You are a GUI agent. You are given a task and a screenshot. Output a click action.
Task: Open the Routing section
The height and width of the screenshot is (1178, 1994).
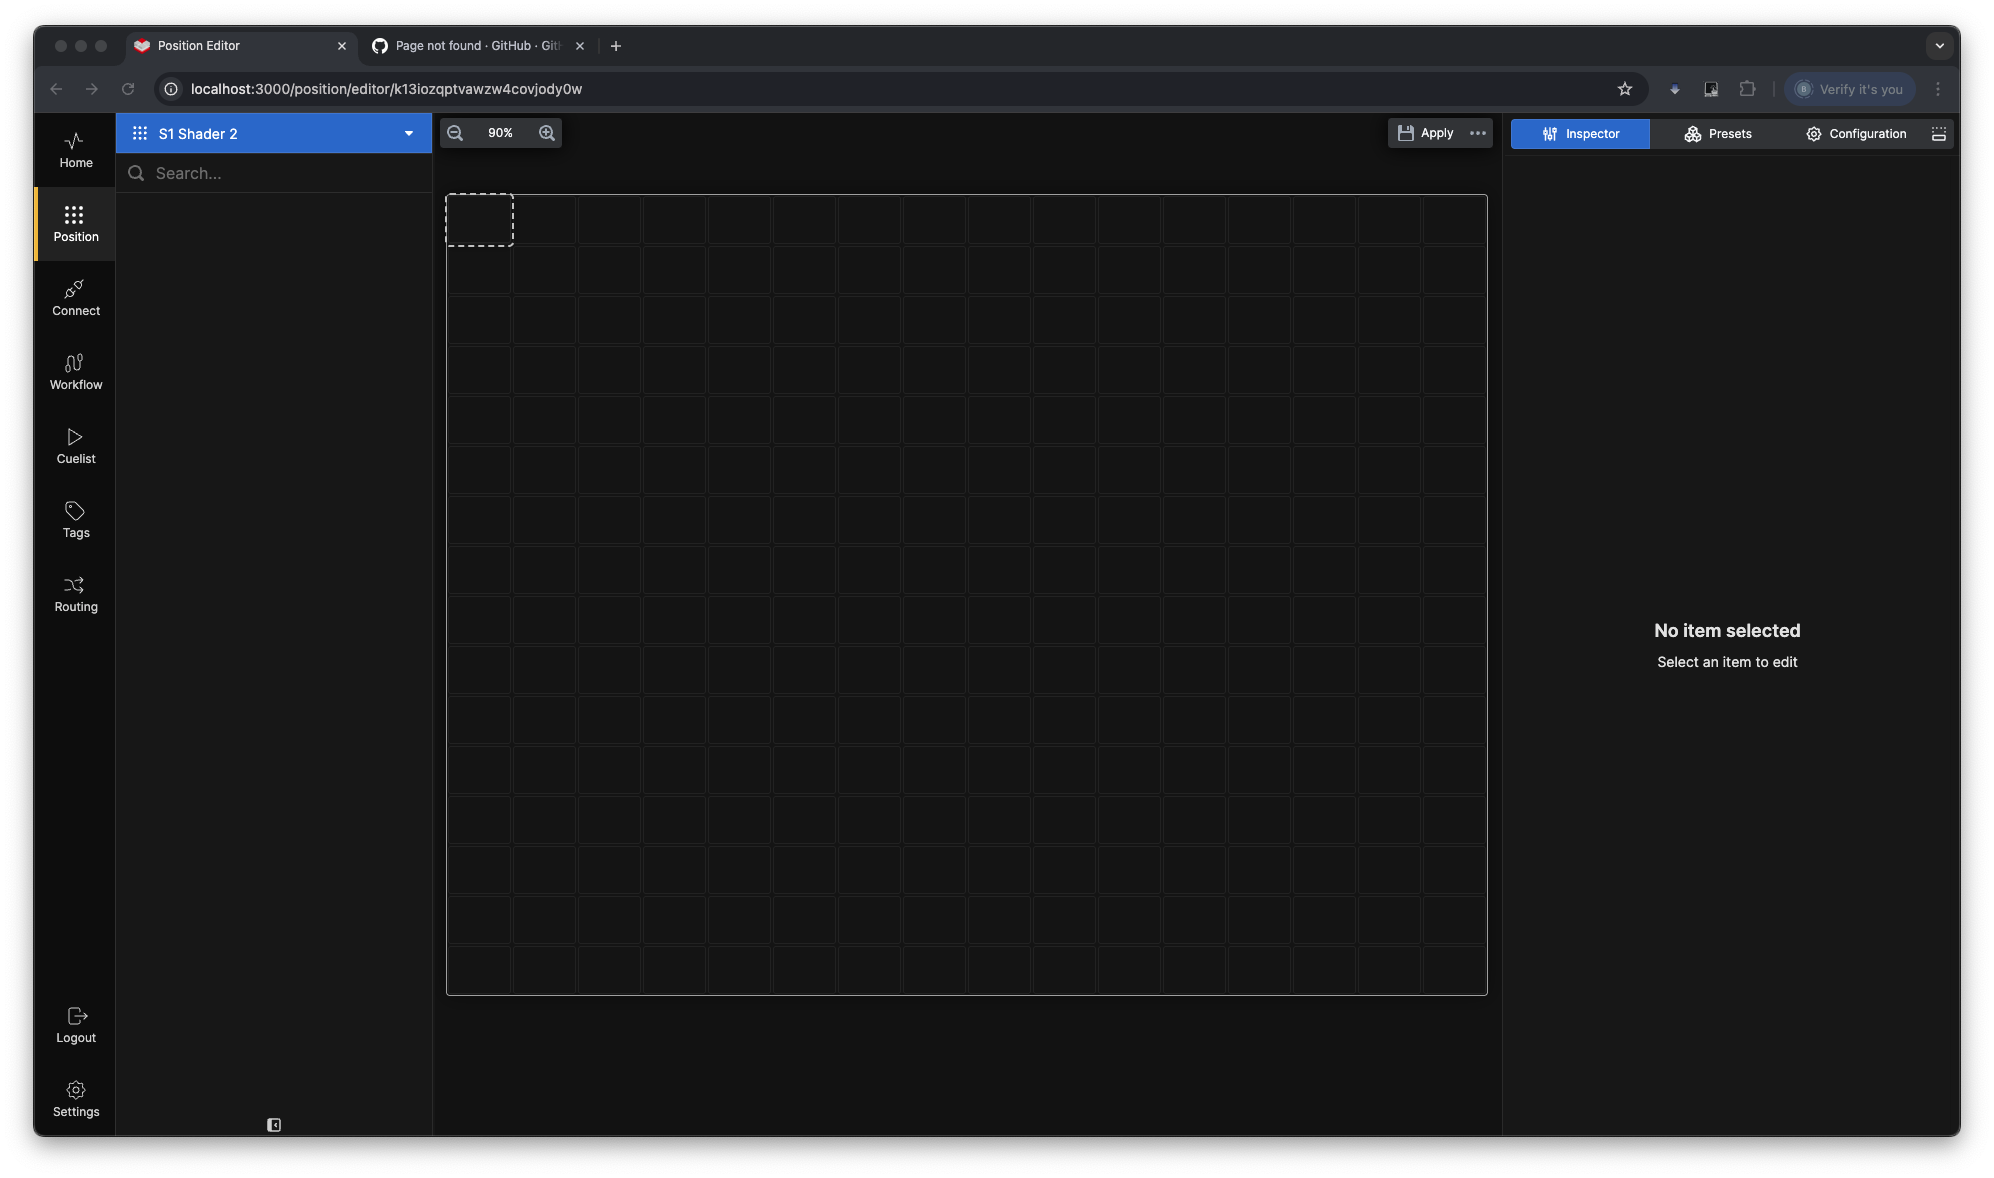coord(75,594)
